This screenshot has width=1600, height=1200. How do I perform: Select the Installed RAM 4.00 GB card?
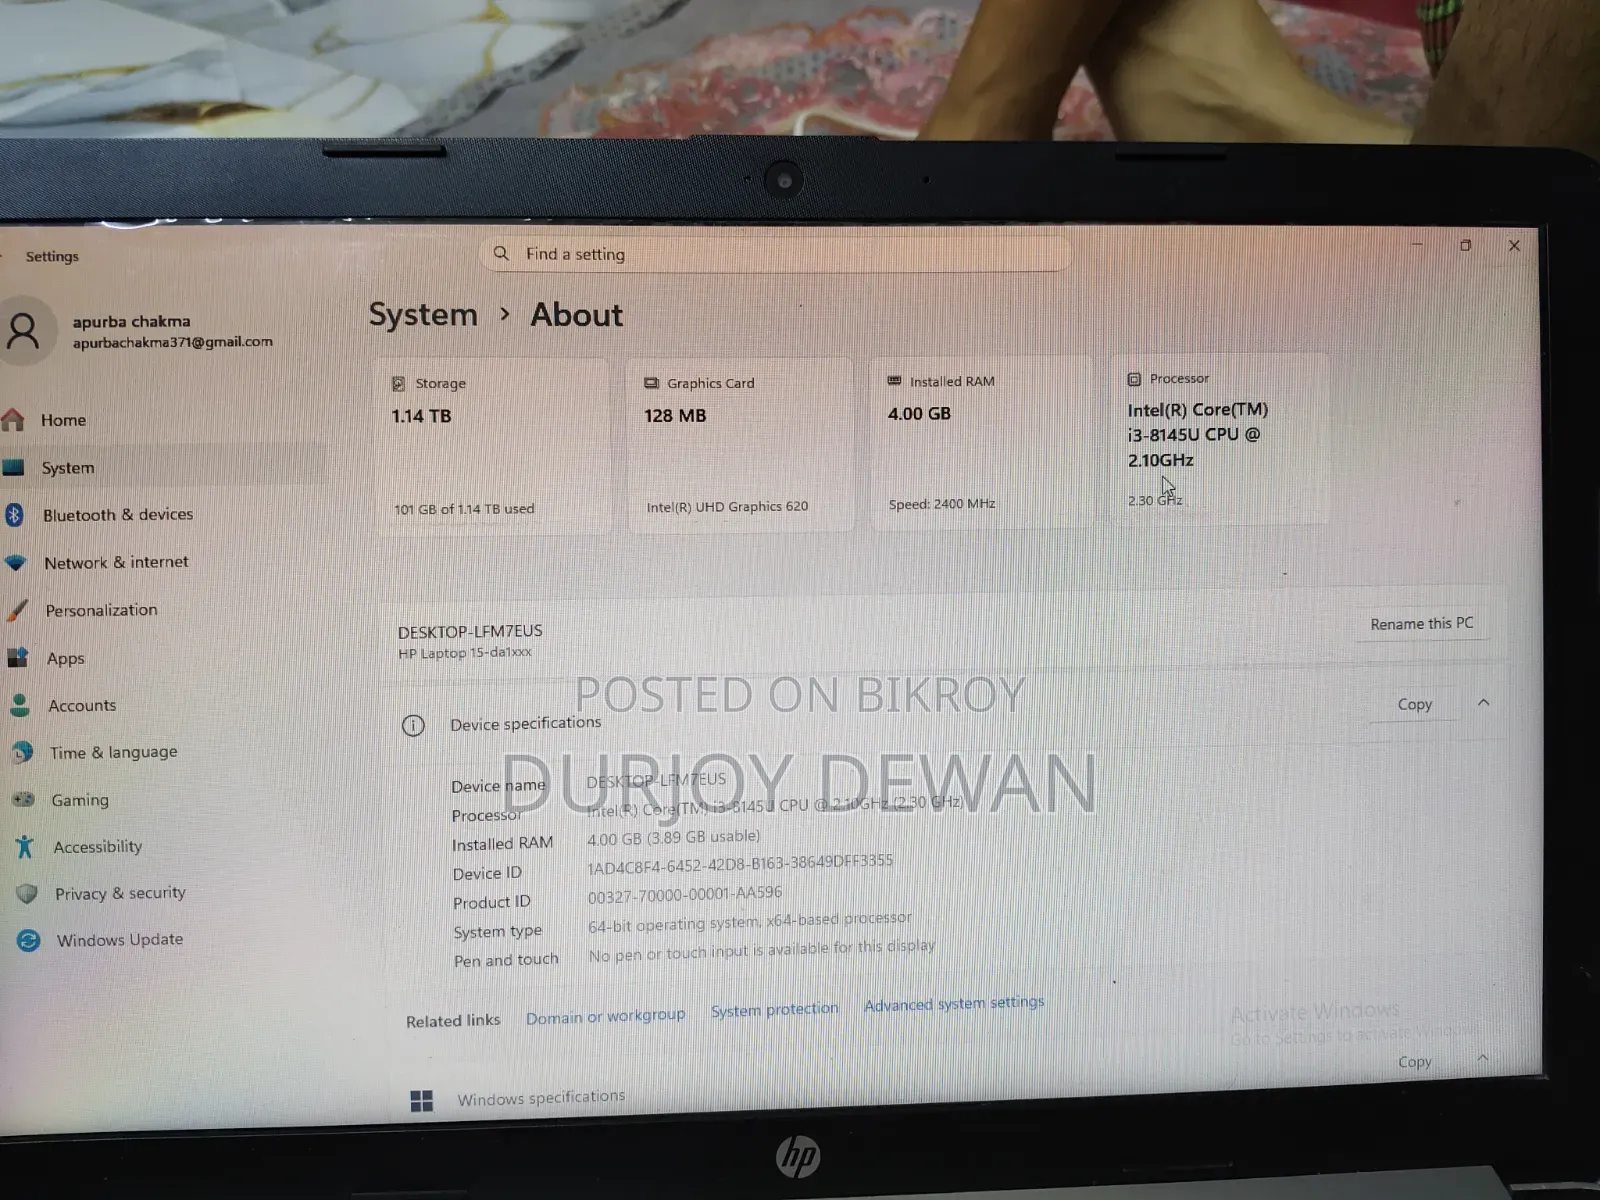pyautogui.click(x=980, y=442)
